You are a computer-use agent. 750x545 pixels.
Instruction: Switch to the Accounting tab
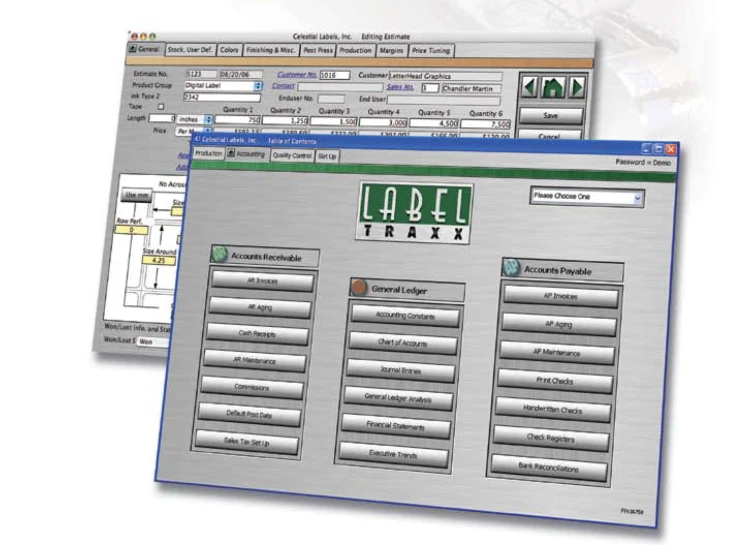click(x=246, y=154)
